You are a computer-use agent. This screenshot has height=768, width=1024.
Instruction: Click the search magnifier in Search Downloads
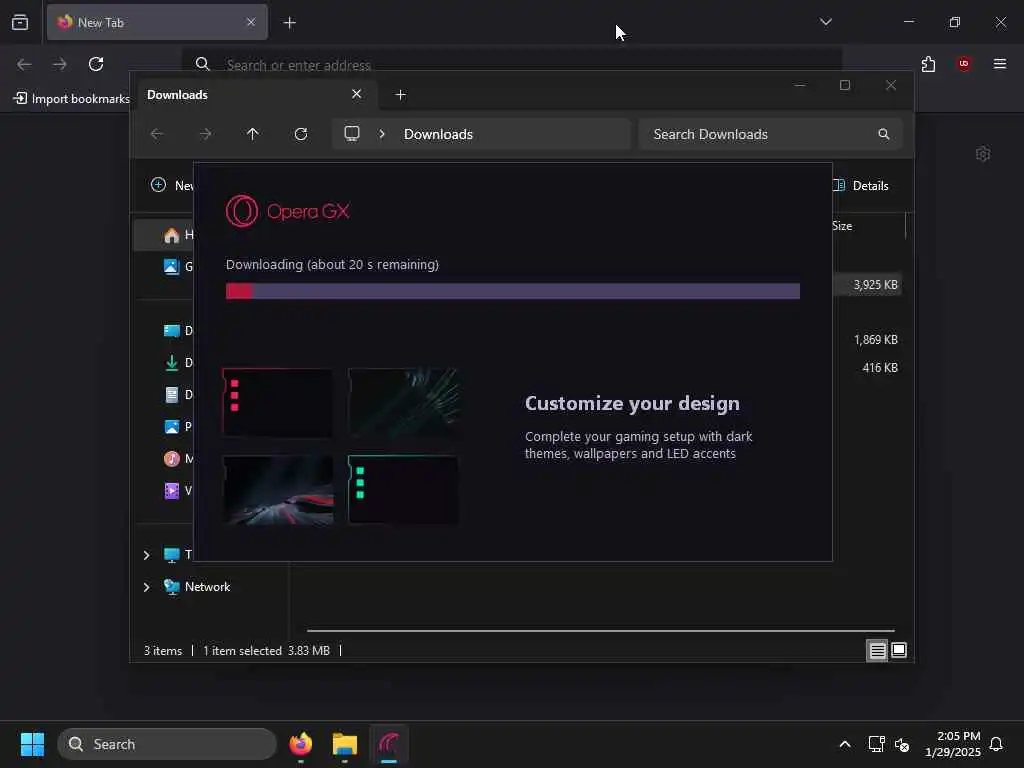pos(884,134)
